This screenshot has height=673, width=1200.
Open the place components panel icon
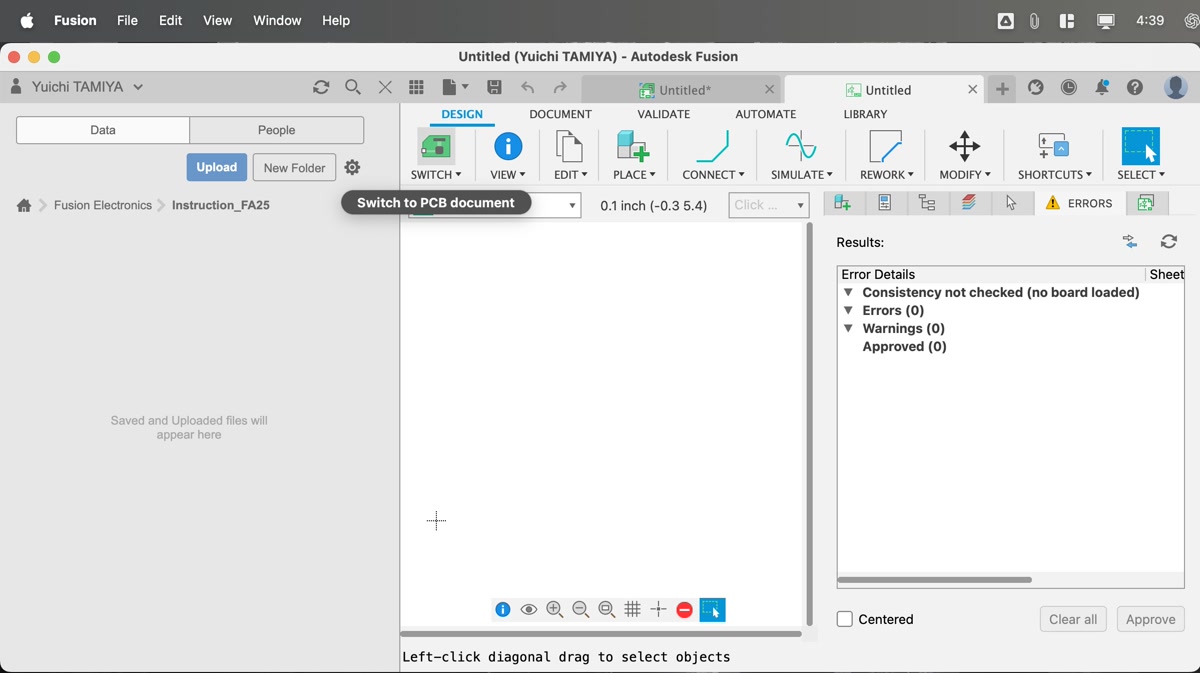tap(843, 203)
